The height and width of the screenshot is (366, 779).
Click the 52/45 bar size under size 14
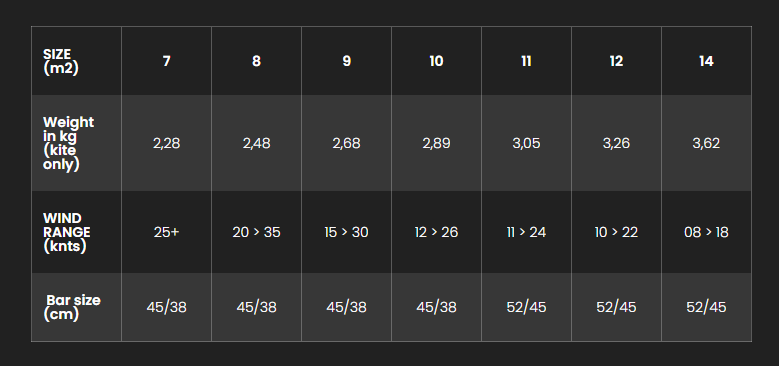click(x=706, y=307)
